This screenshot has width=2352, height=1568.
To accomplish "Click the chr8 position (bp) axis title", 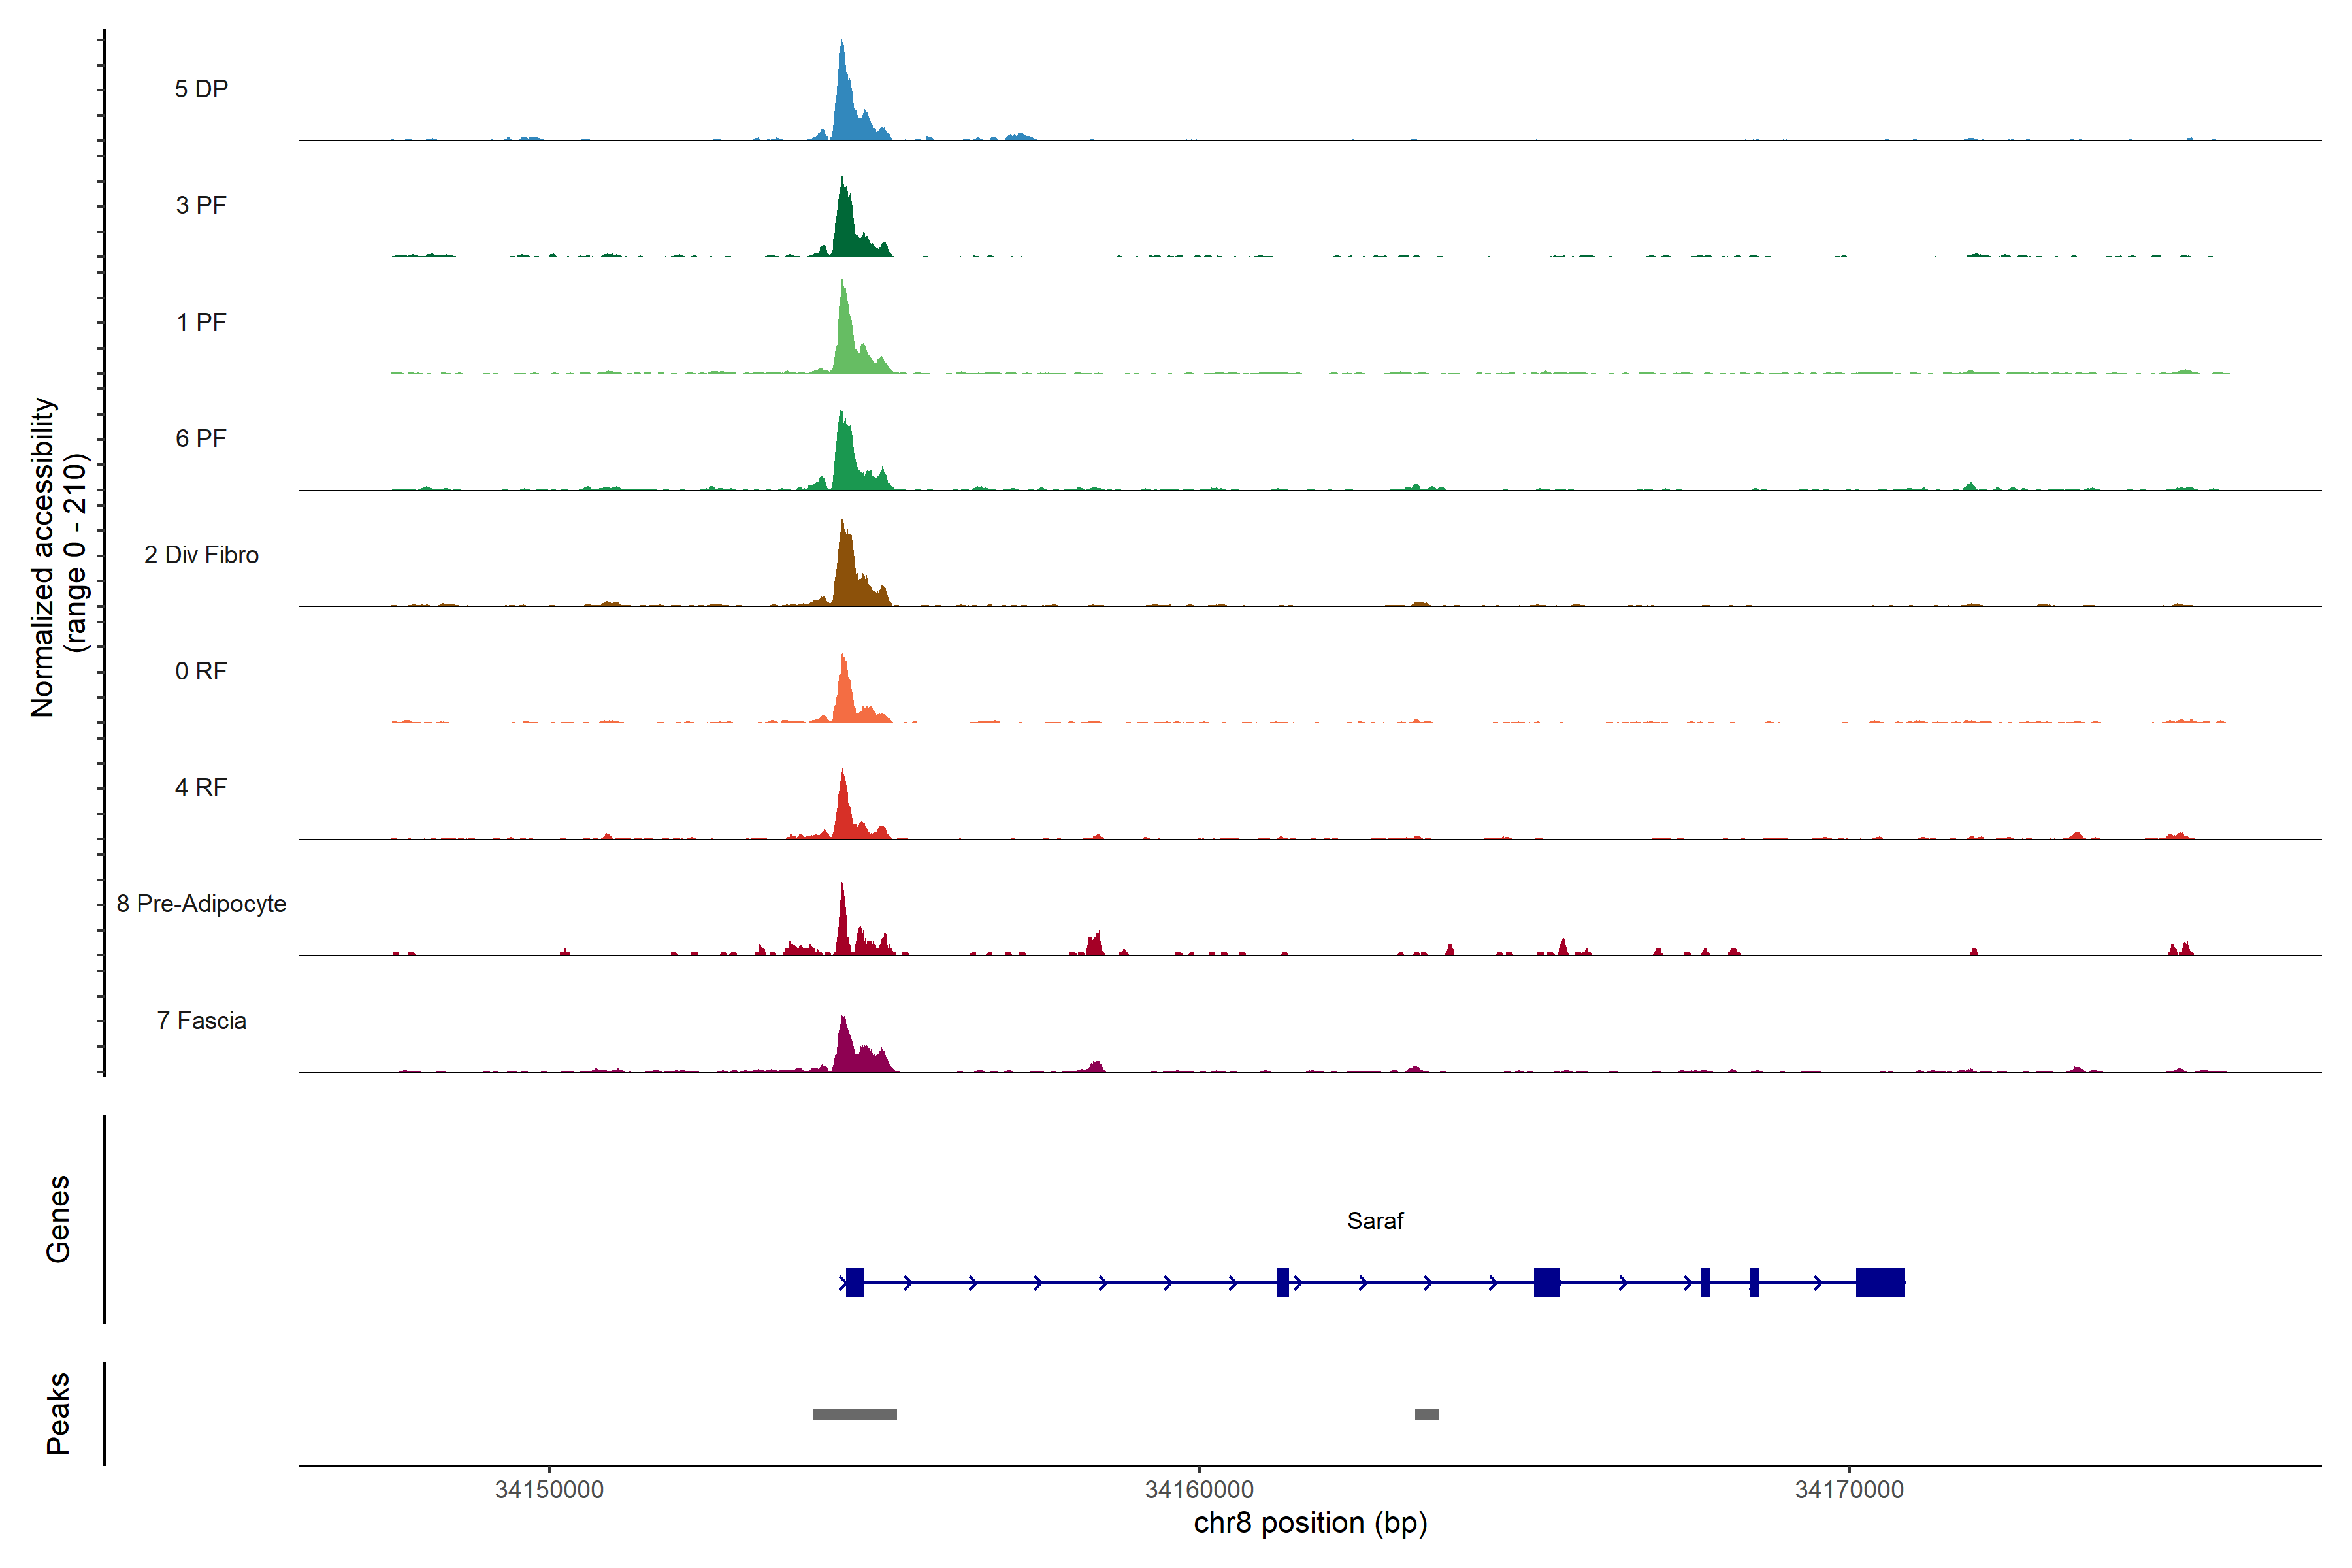I will pyautogui.click(x=1310, y=1523).
